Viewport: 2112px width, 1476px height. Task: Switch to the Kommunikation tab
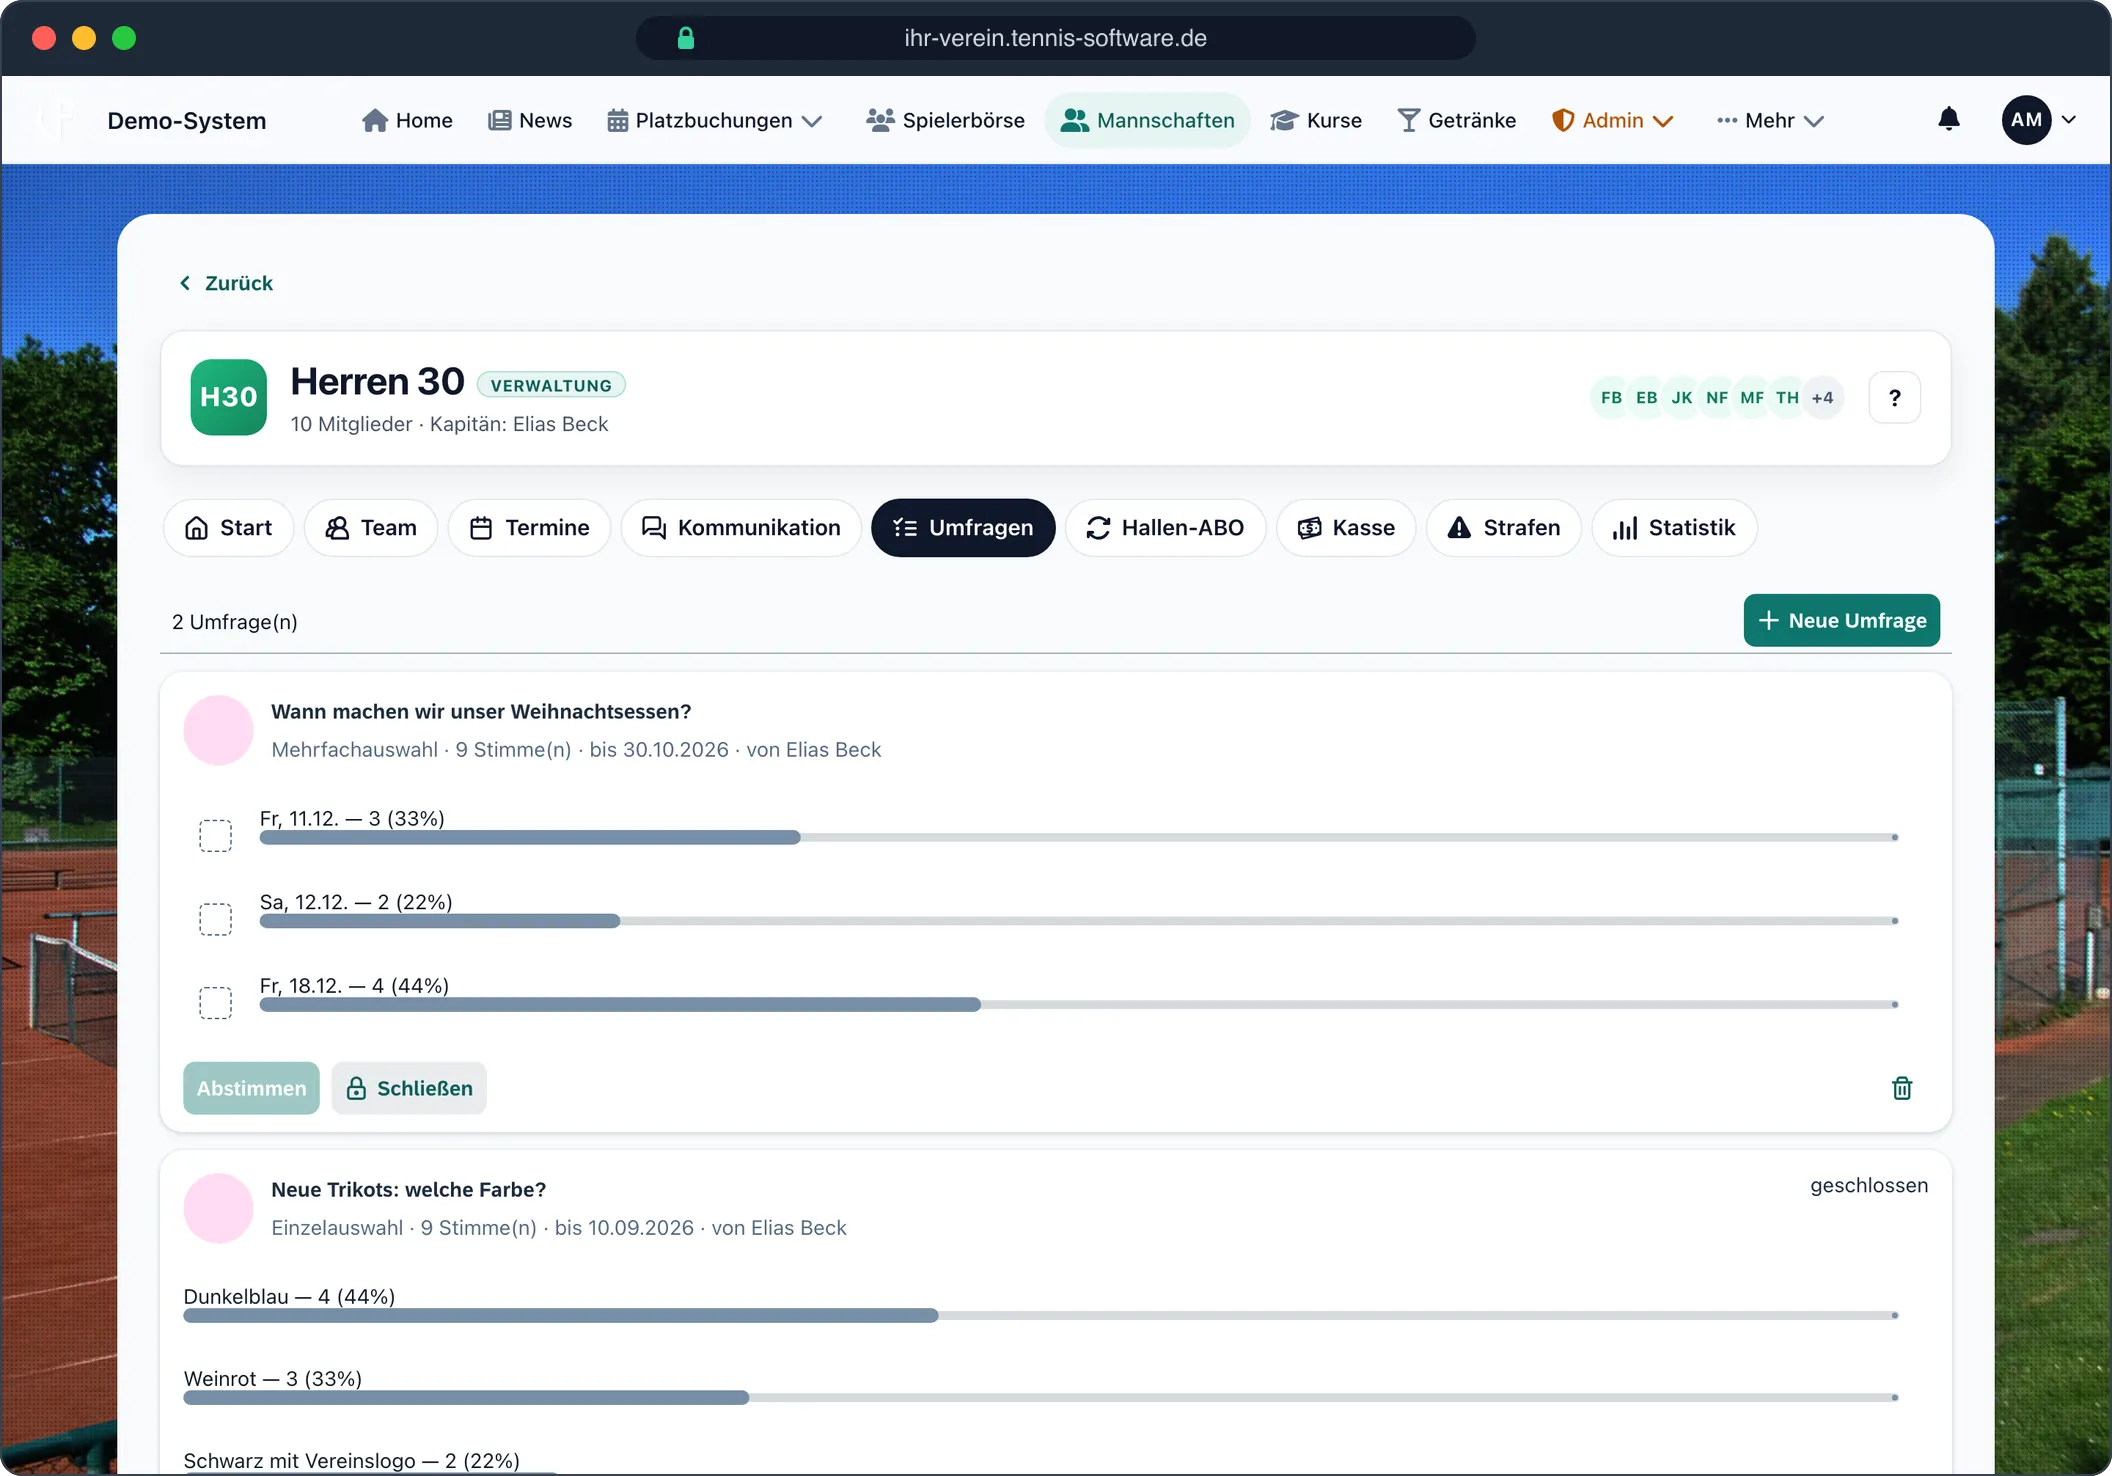pyautogui.click(x=741, y=527)
